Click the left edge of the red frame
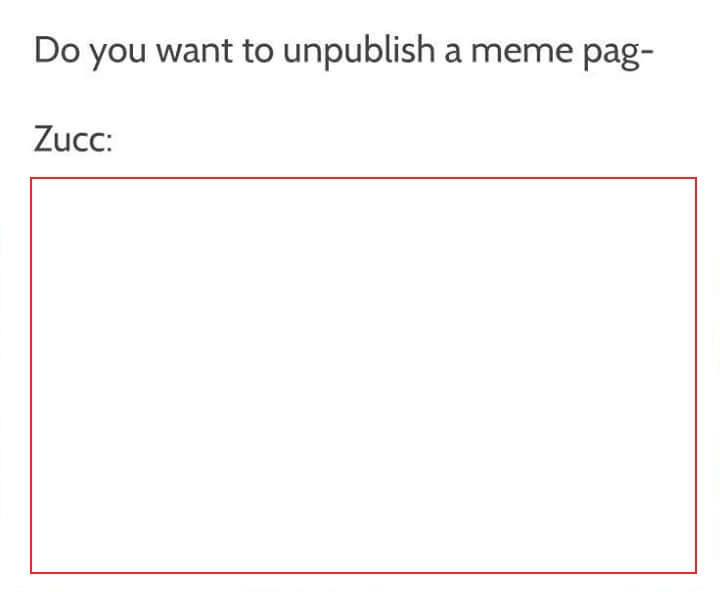 point(31,375)
